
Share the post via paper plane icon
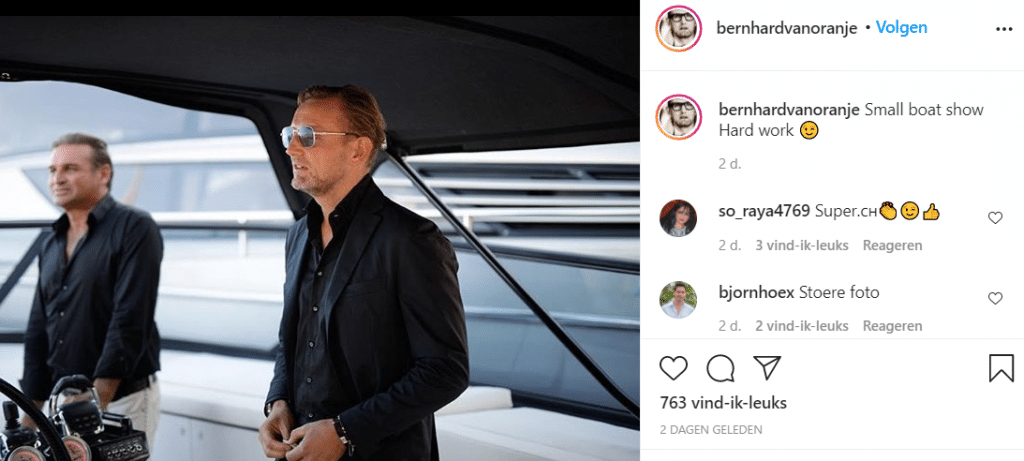pos(766,368)
